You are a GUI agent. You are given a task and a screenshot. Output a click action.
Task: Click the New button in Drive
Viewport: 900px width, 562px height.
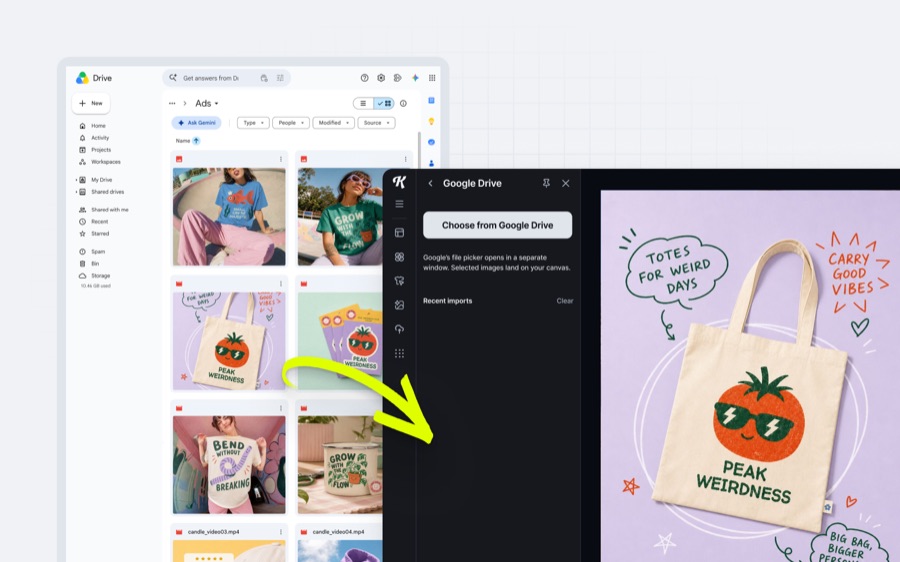(x=91, y=103)
